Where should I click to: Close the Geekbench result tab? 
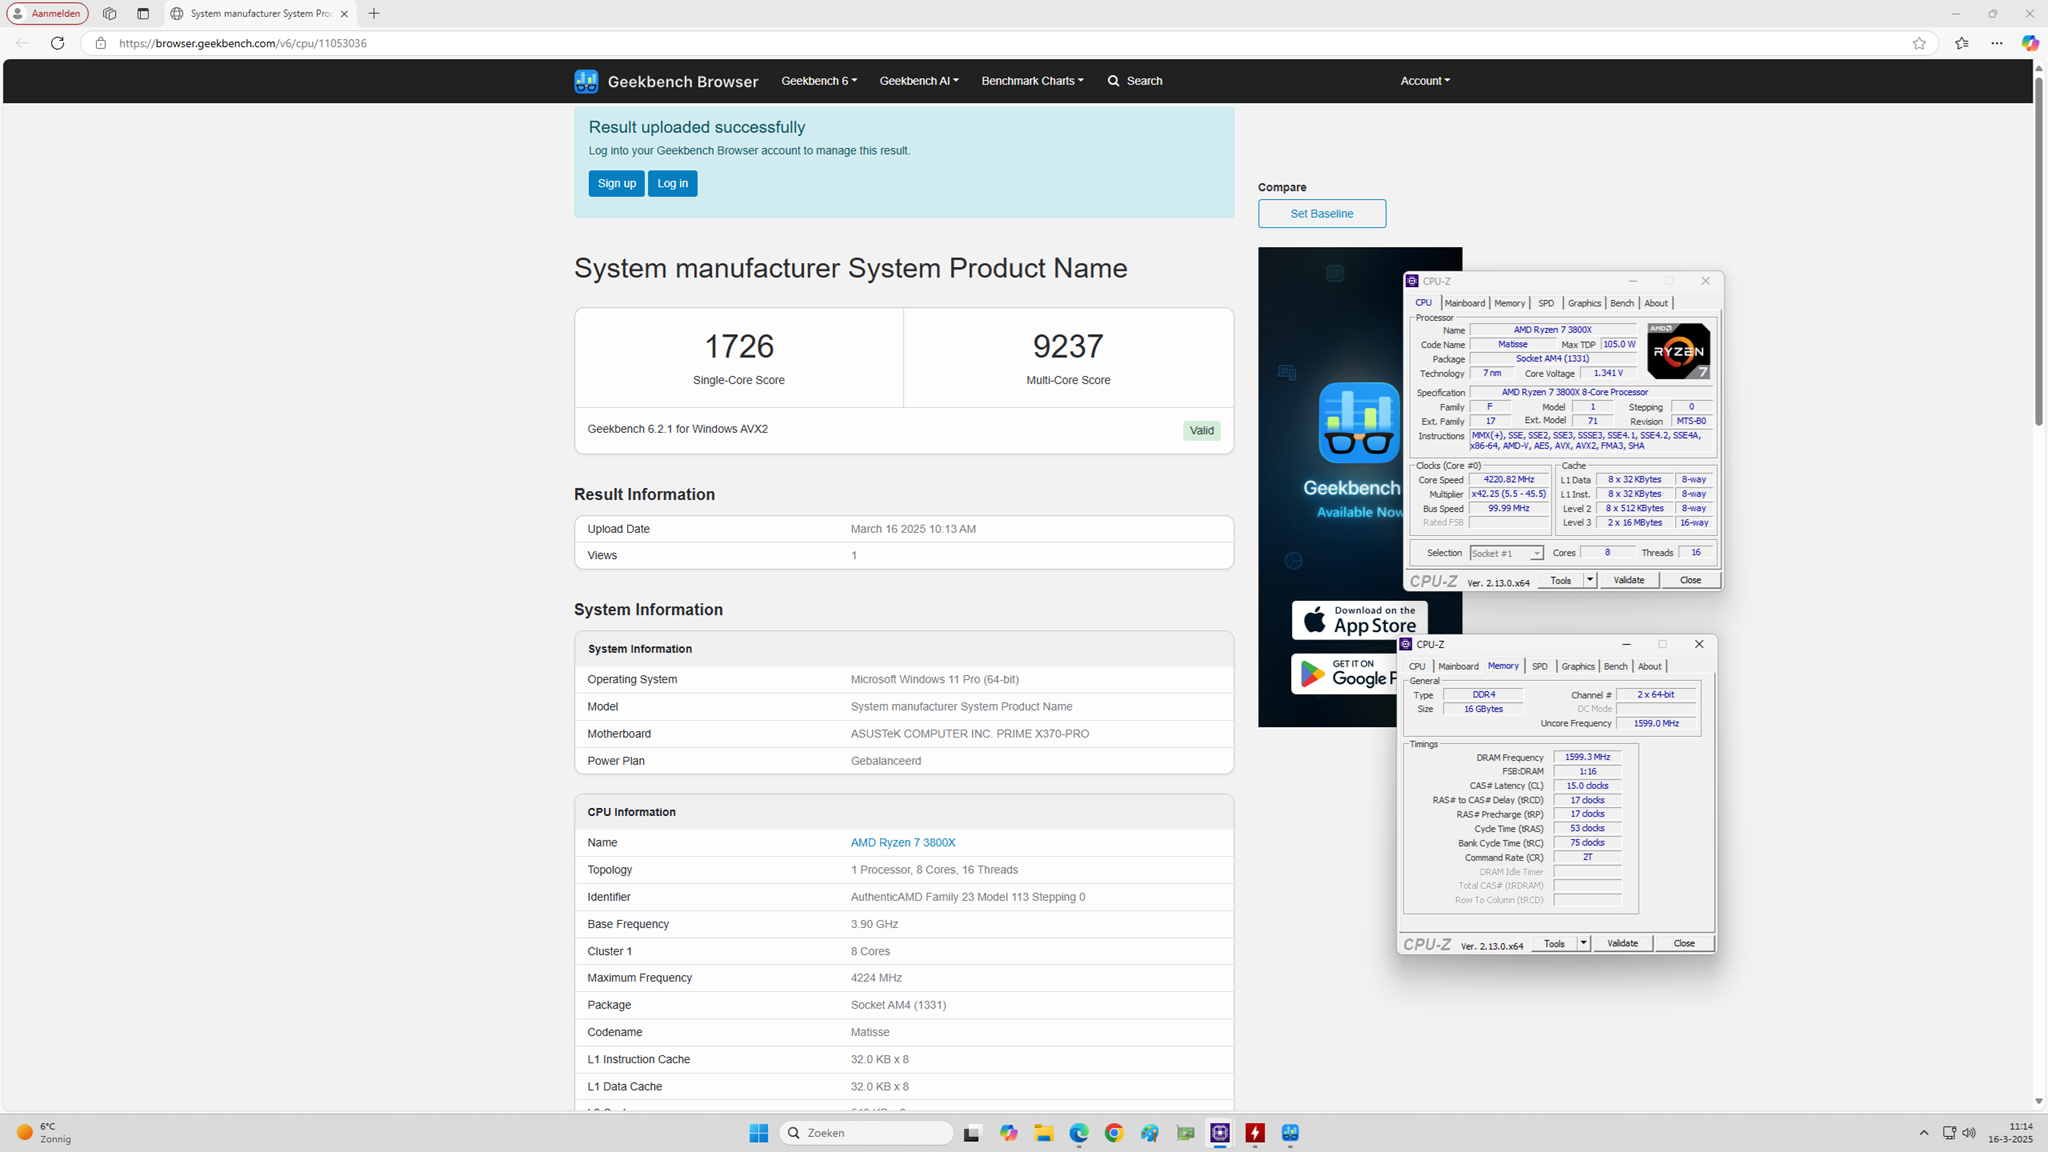pyautogui.click(x=344, y=14)
